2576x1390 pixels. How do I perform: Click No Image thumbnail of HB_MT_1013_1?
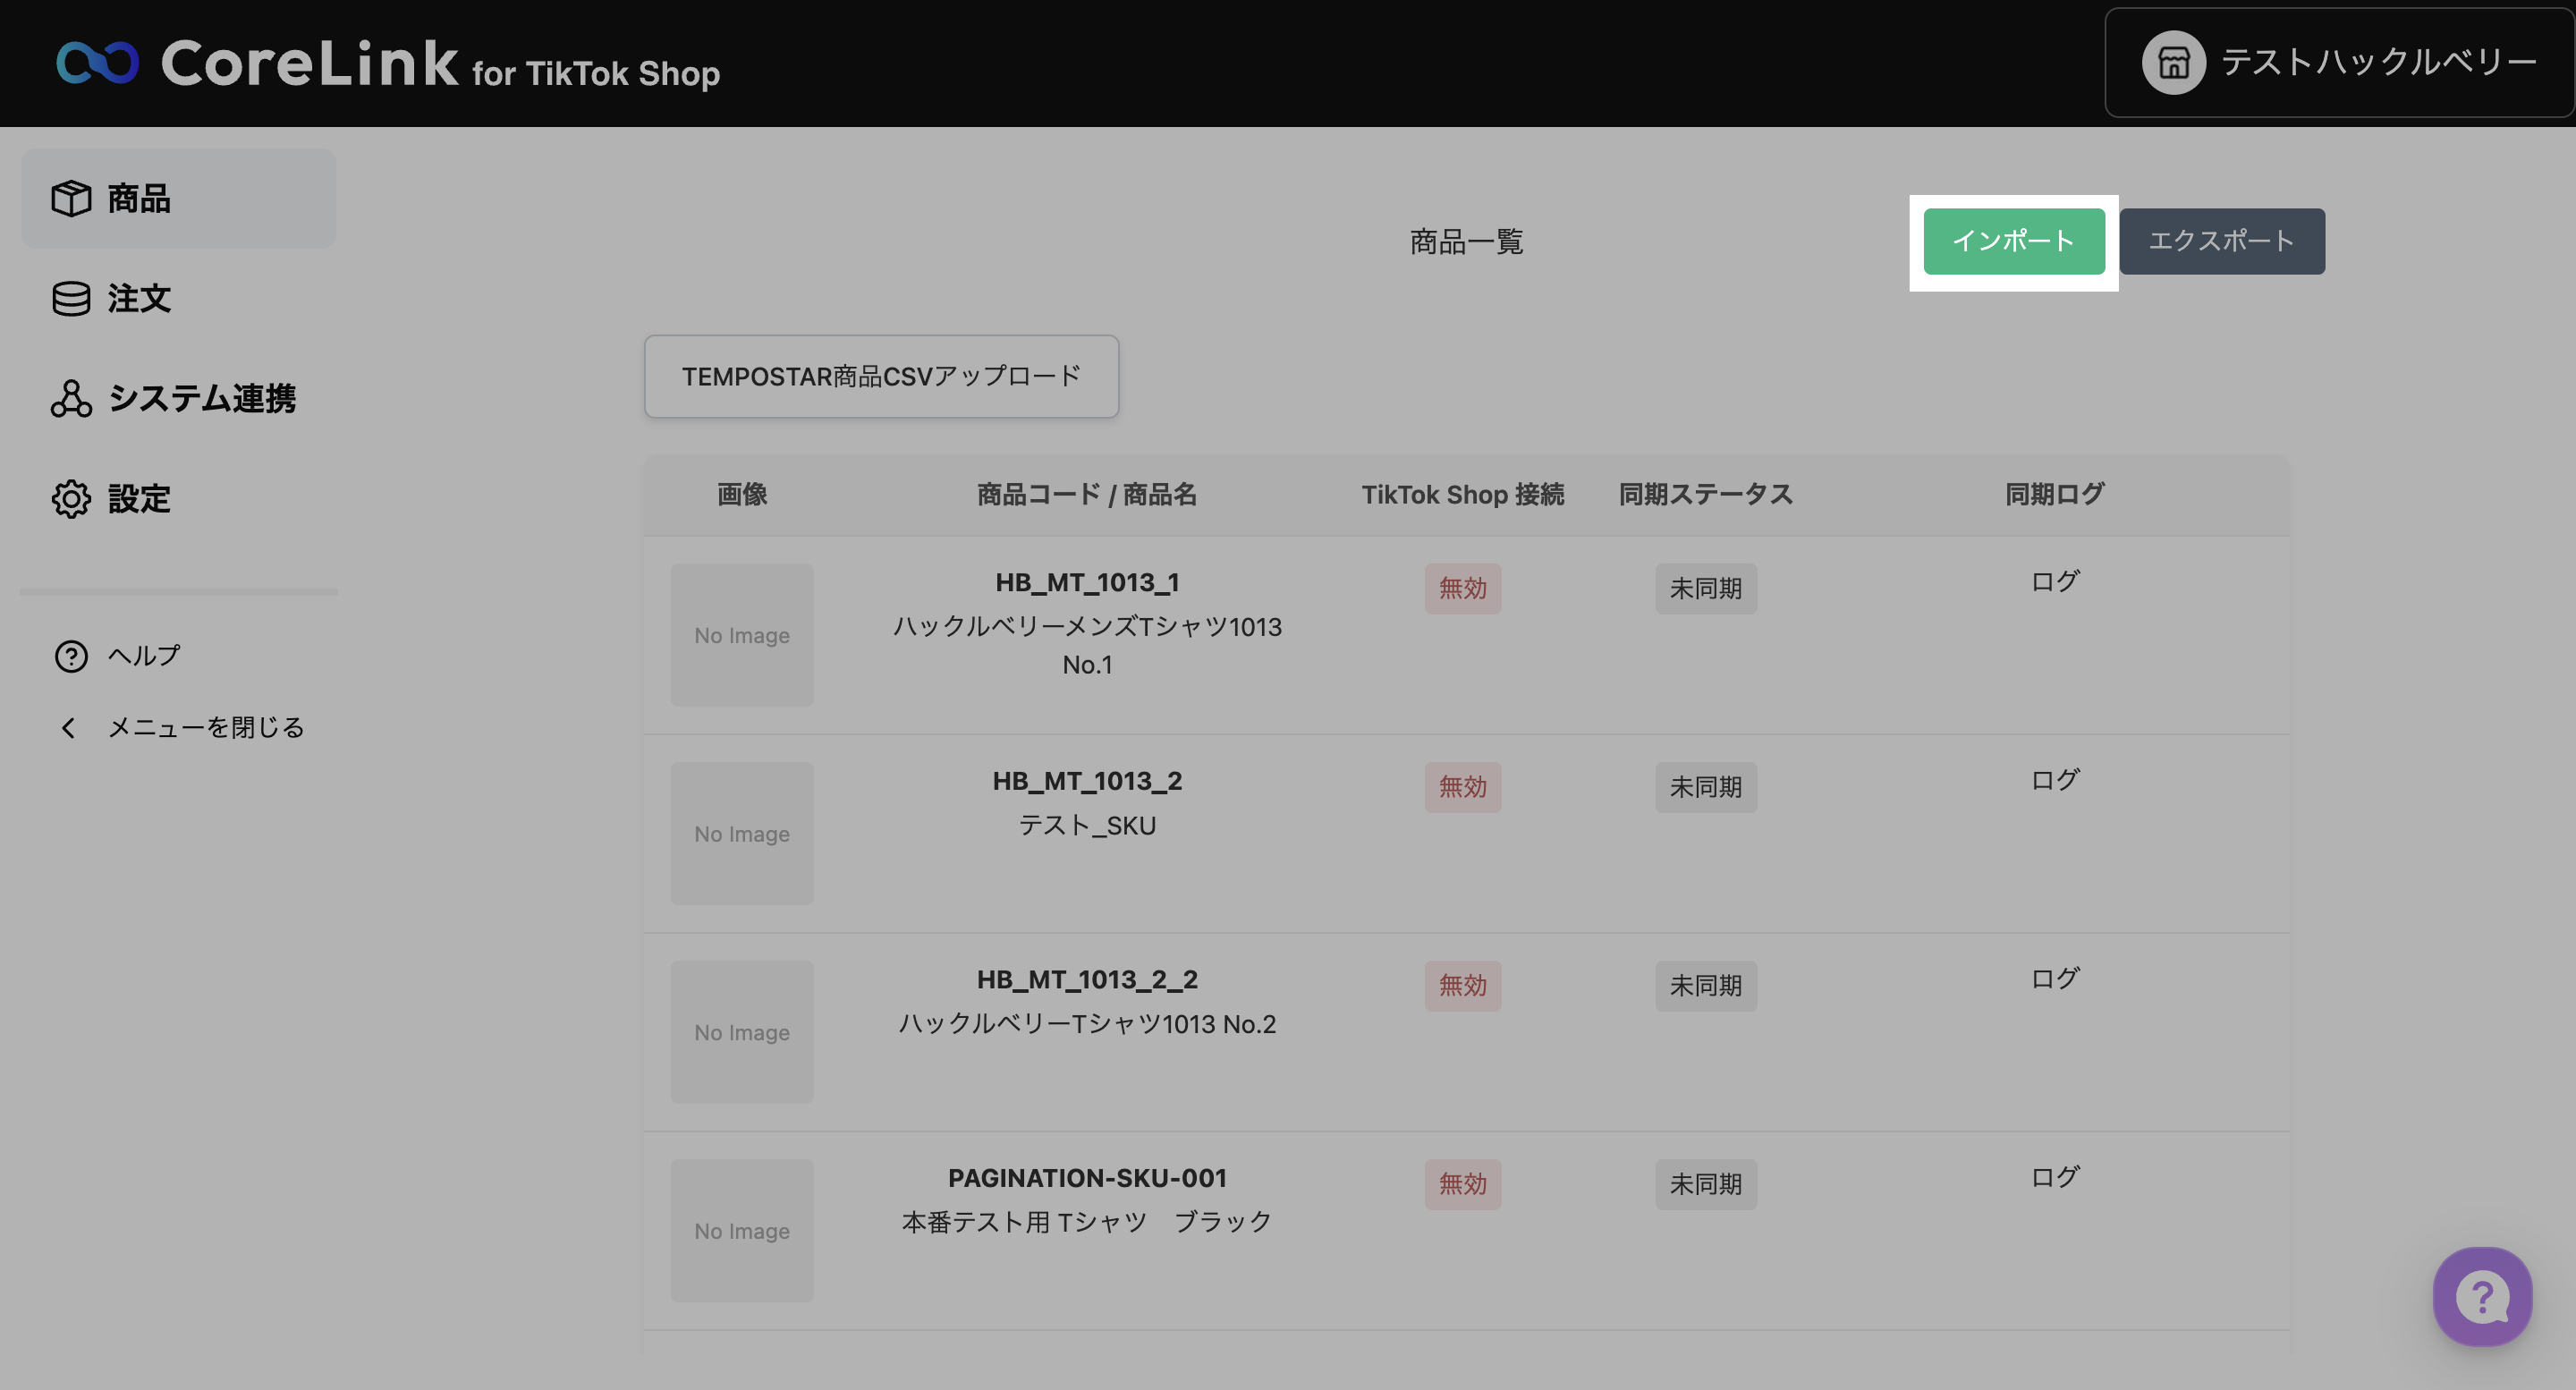tap(742, 635)
